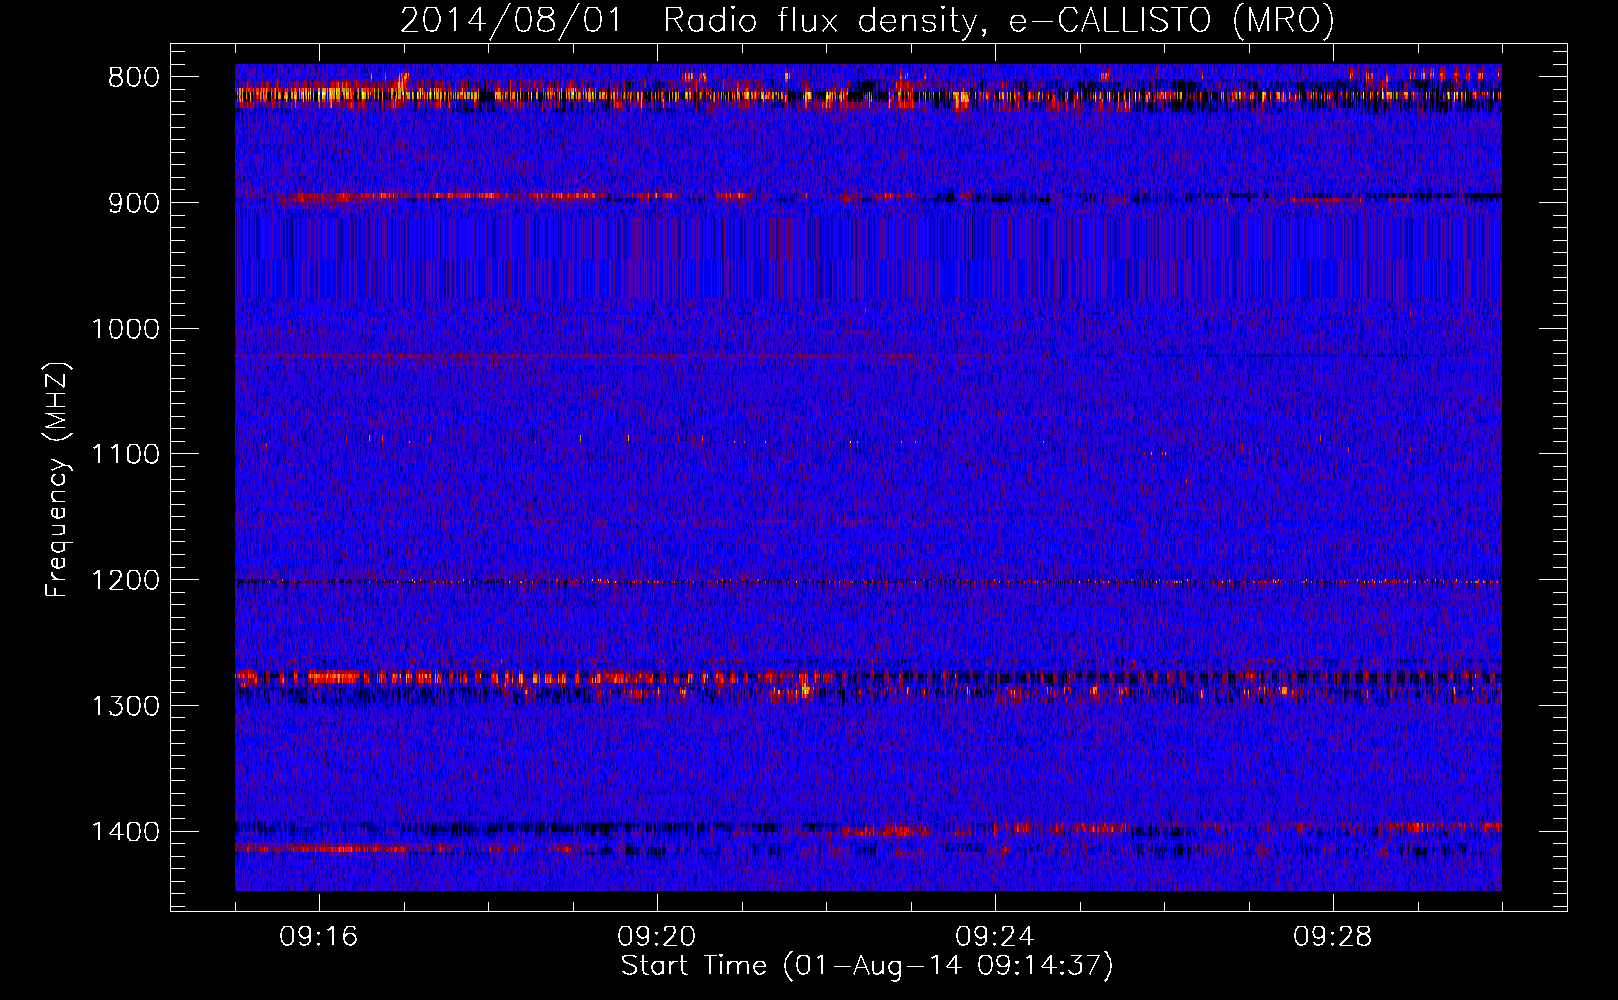Click the '1400' frequency axis label
Screen dimensions: 1618x1000
pyautogui.click(x=126, y=832)
